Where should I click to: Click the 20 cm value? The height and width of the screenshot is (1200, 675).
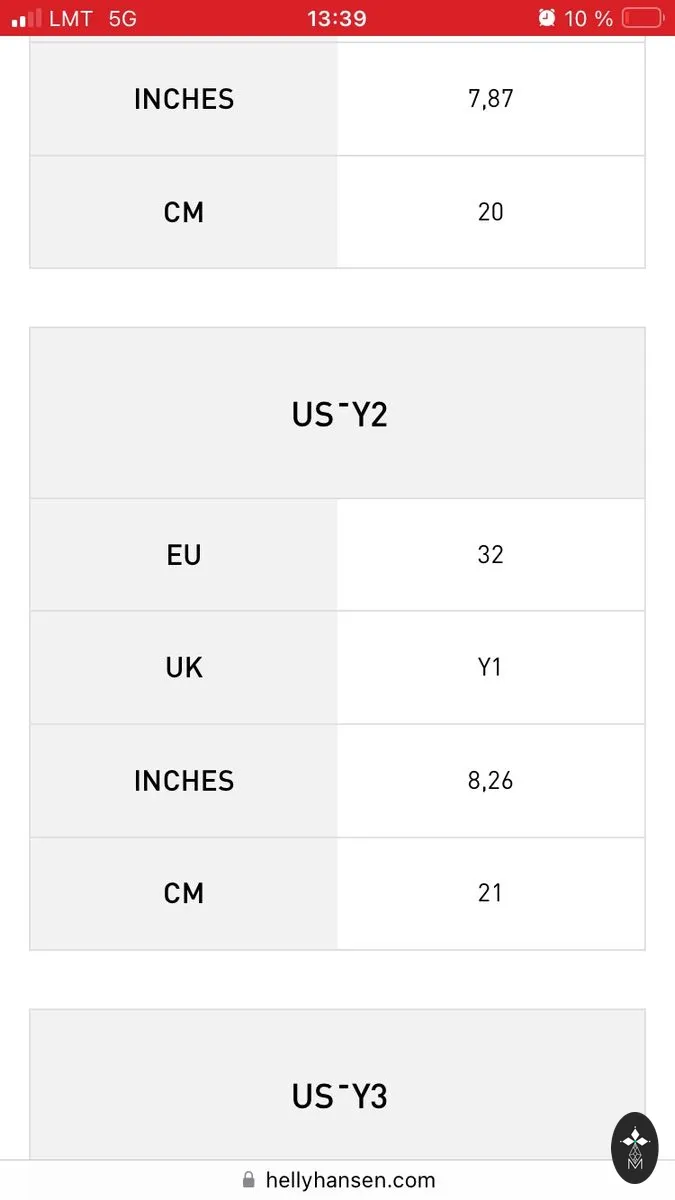[x=491, y=212]
